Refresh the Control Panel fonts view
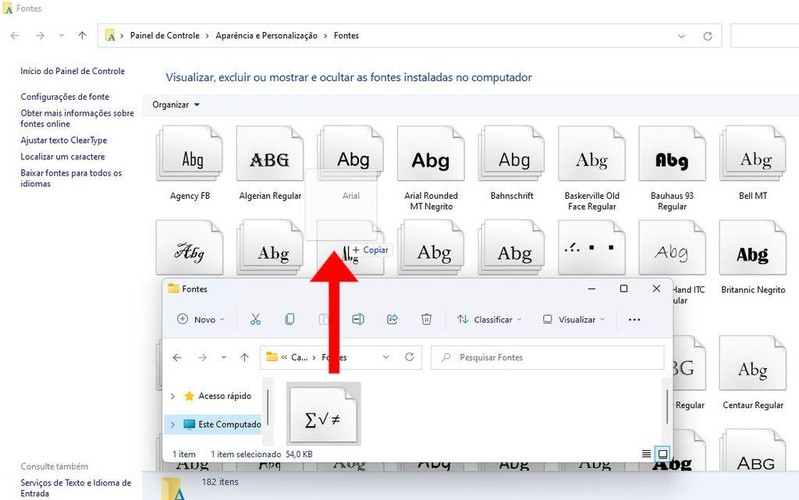The image size is (799, 500). click(707, 36)
